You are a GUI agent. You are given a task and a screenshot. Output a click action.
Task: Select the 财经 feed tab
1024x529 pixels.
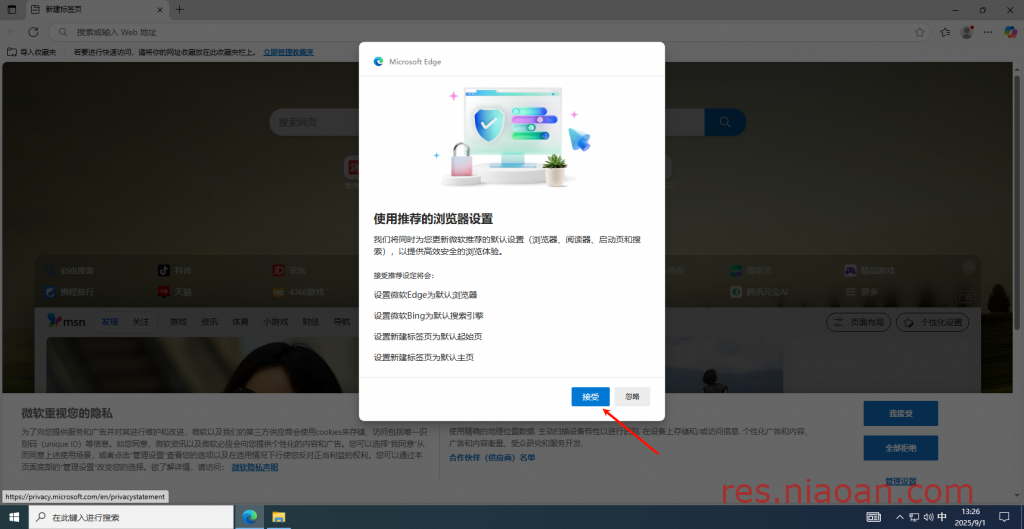[x=310, y=322]
